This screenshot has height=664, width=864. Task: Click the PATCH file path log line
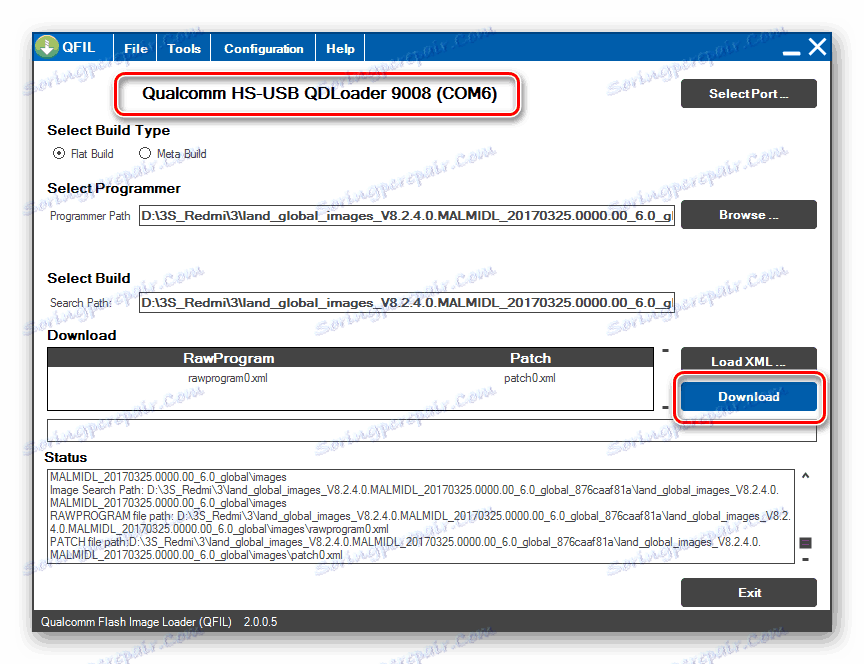click(x=406, y=548)
